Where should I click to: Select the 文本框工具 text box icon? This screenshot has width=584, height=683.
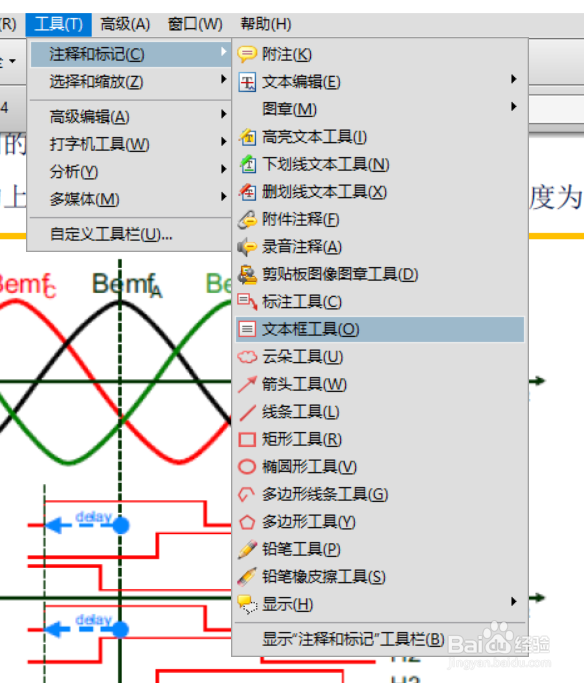247,329
